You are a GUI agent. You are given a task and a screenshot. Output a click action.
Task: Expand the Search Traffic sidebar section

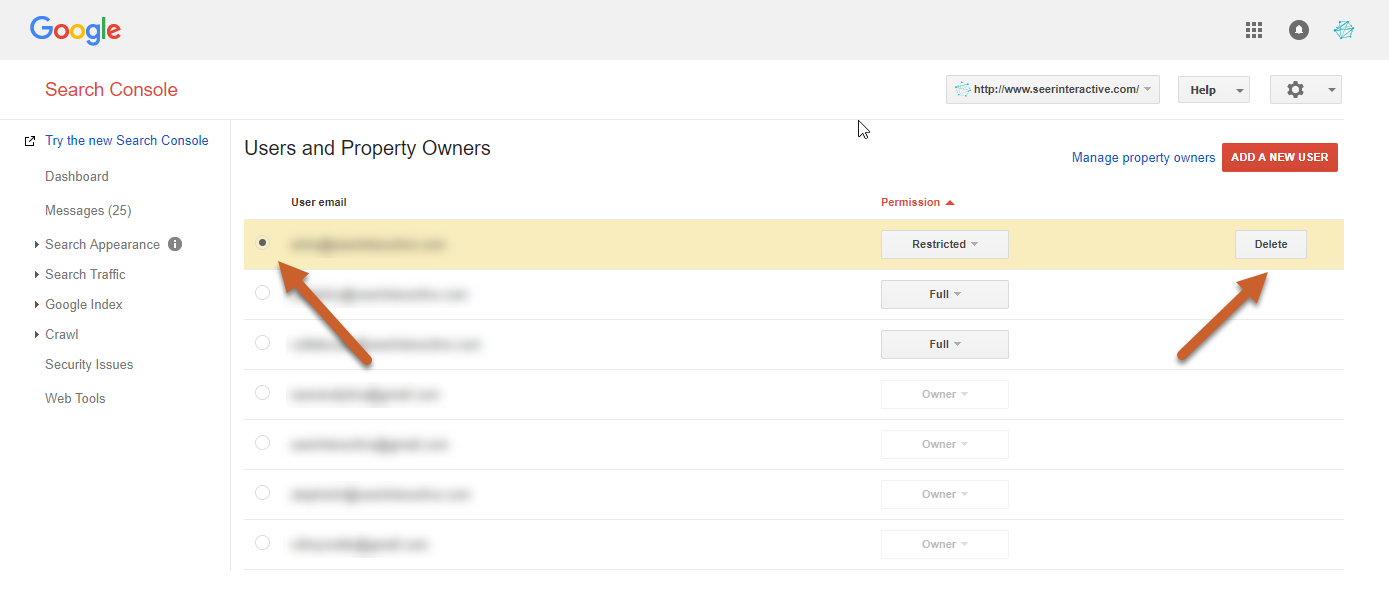tap(85, 274)
